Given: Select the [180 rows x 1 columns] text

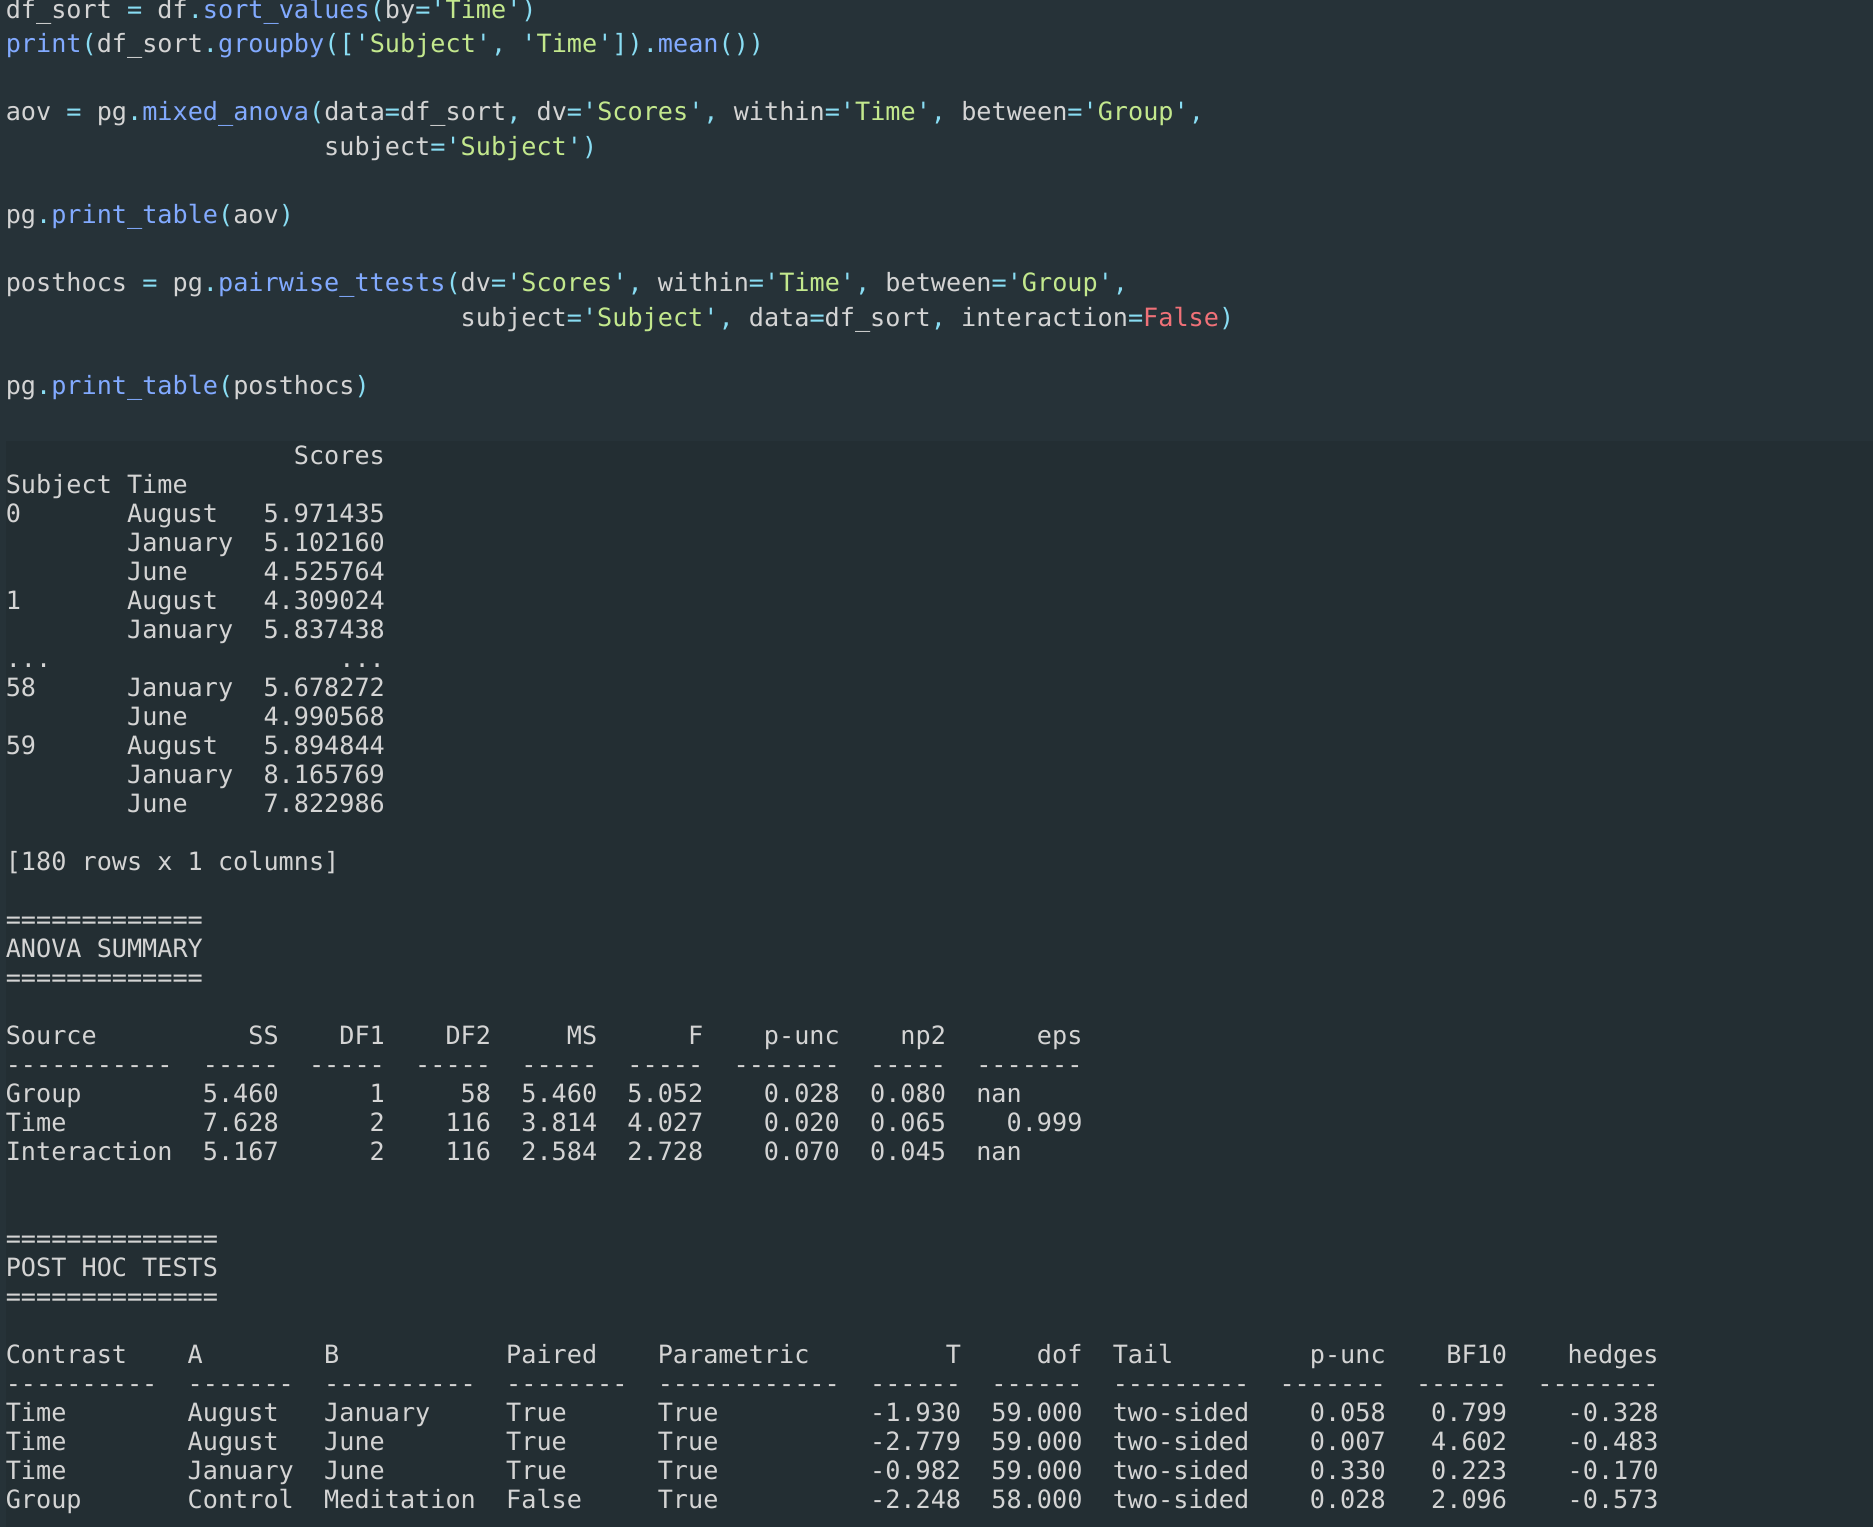Looking at the screenshot, I should pos(172,861).
